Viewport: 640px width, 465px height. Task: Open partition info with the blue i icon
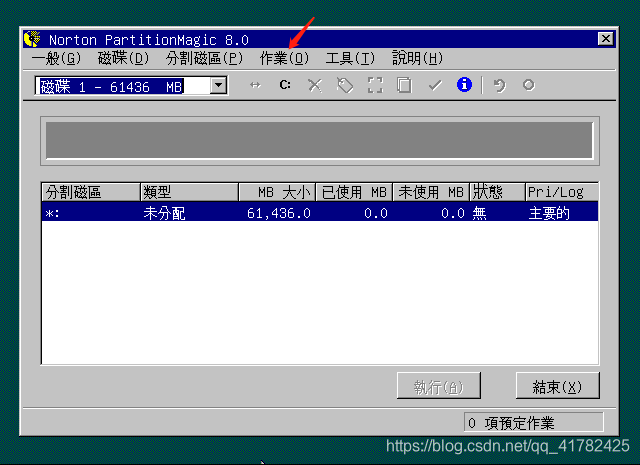click(x=464, y=85)
